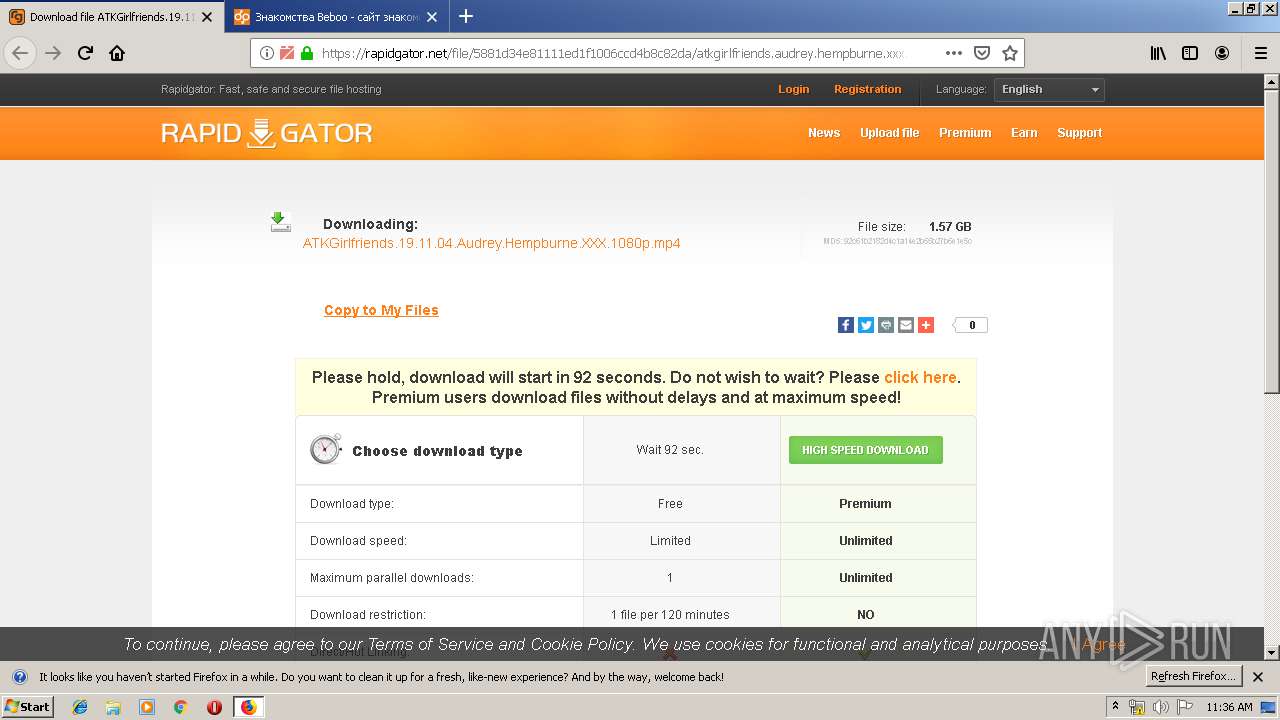Open the Language dropdown set to English
The image size is (1280, 720).
click(1050, 89)
